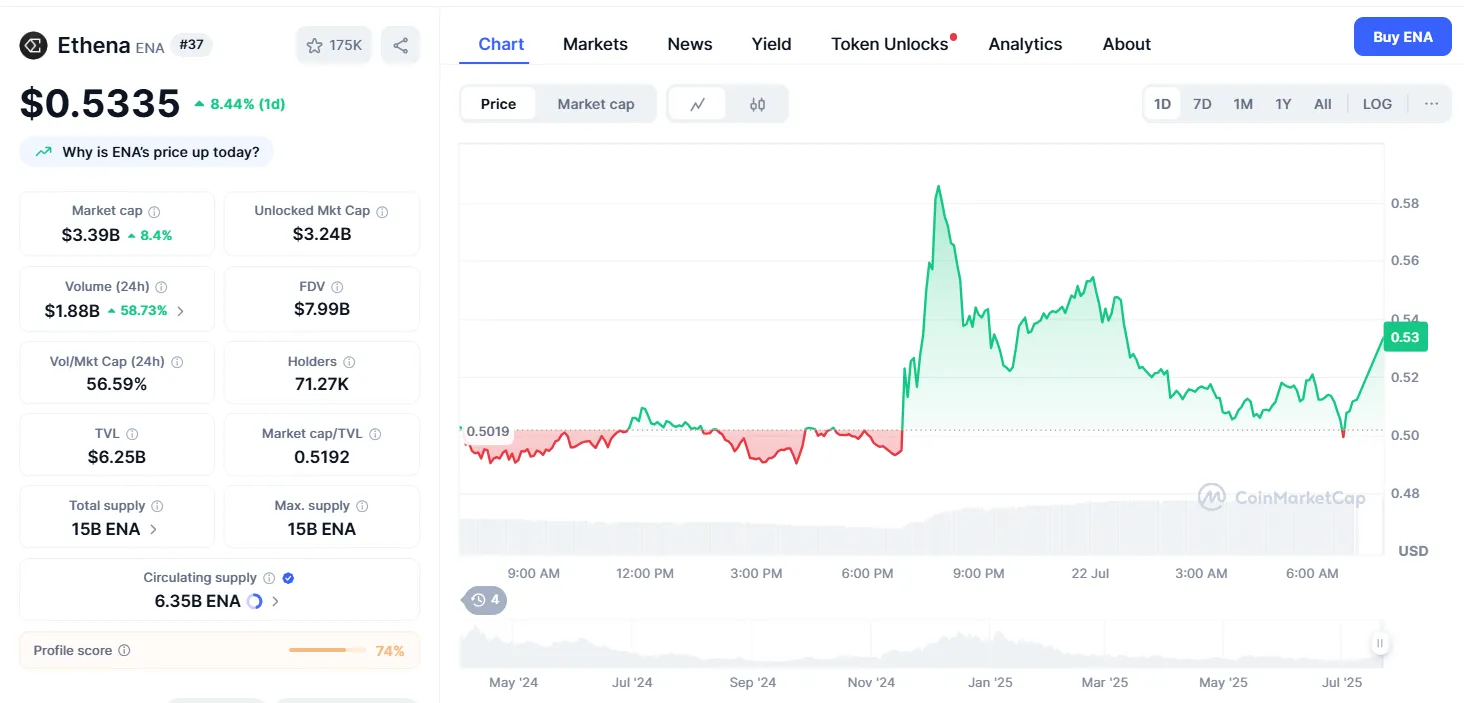Switch to candlestick chart view icon
Screen dimensions: 1464x703
[757, 104]
